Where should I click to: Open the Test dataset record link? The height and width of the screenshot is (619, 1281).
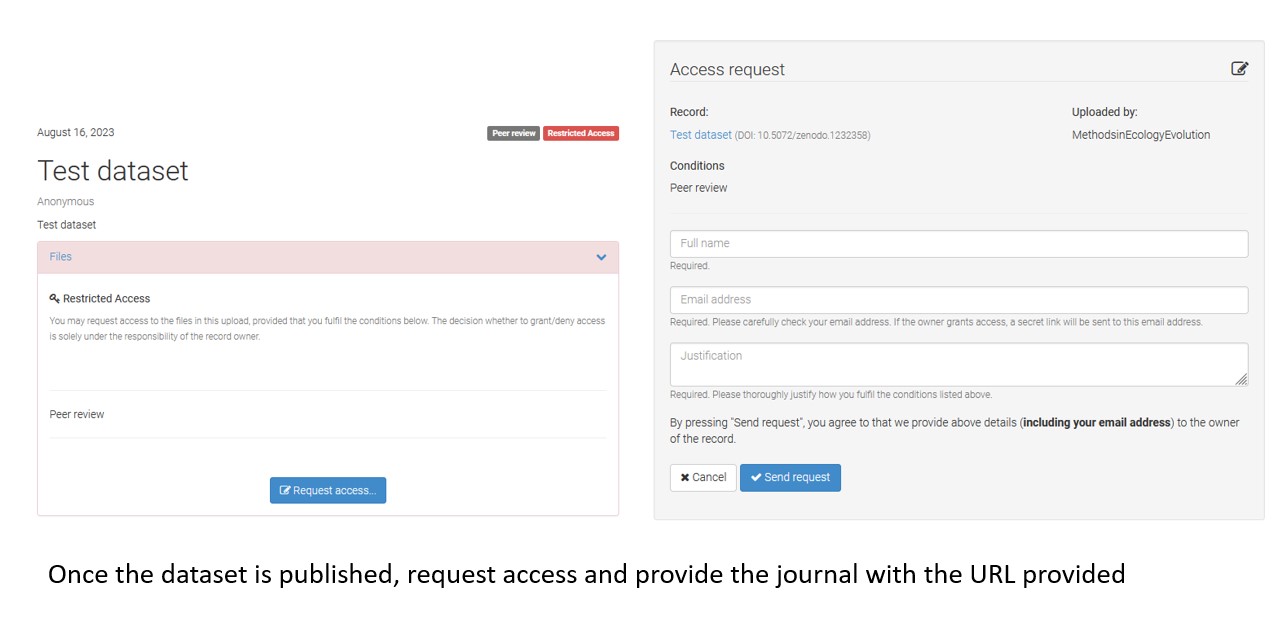tap(700, 135)
